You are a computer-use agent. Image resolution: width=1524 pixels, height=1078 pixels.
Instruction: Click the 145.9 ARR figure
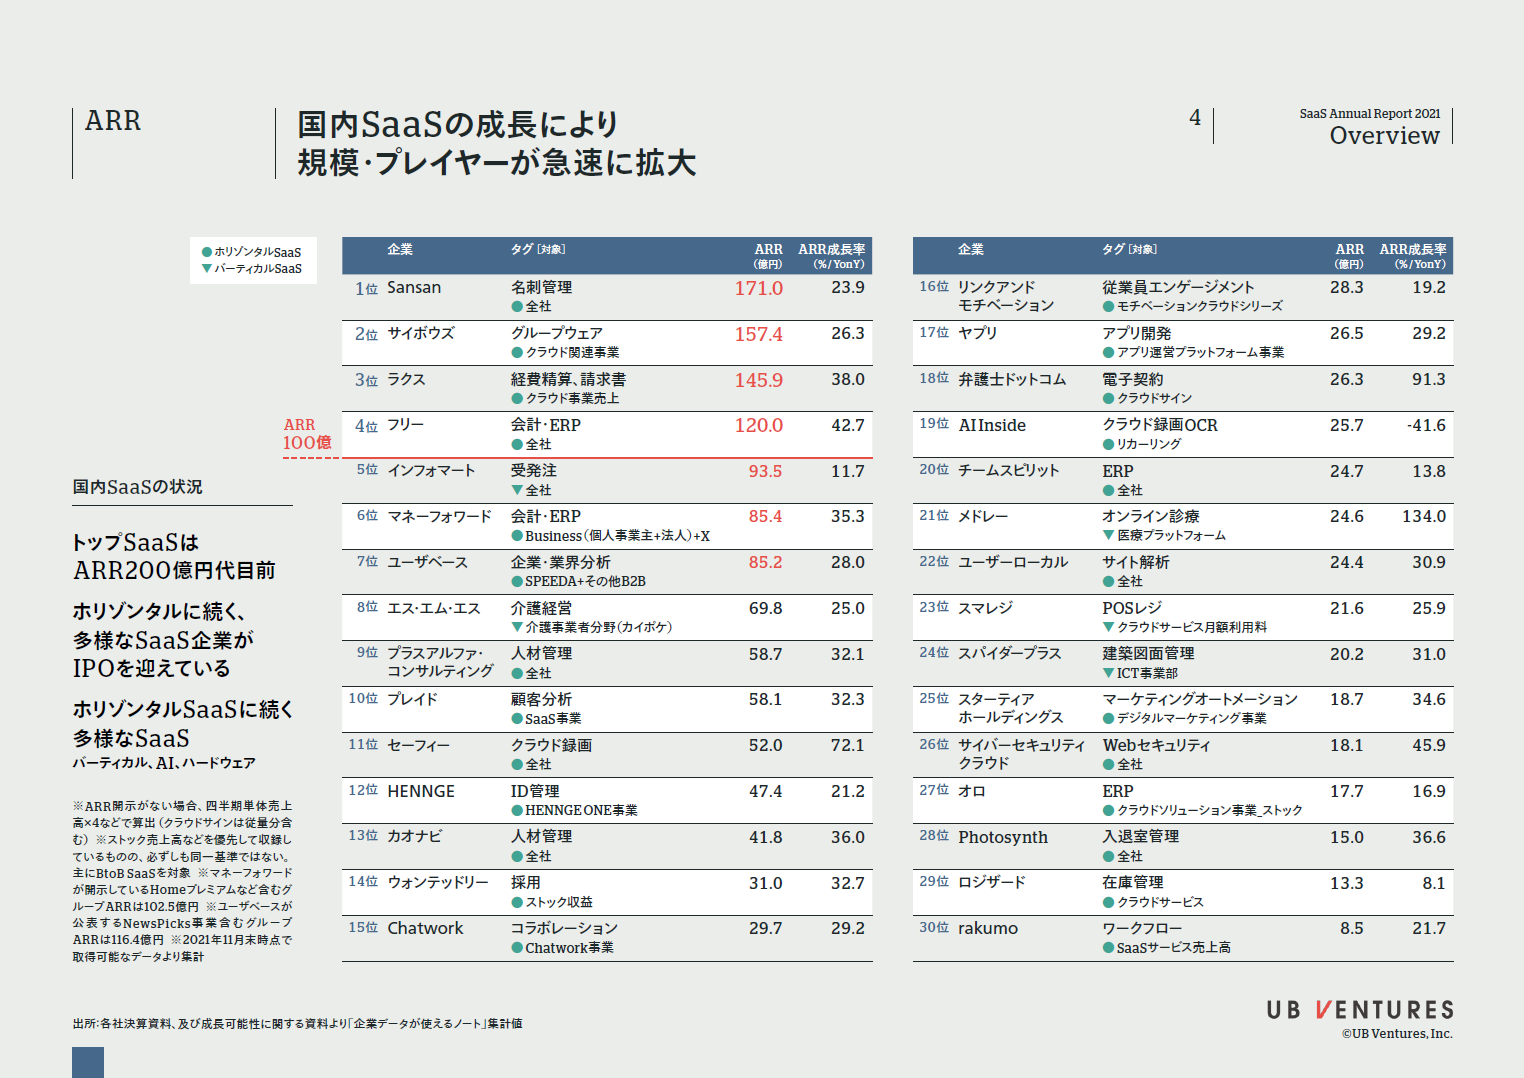759,380
